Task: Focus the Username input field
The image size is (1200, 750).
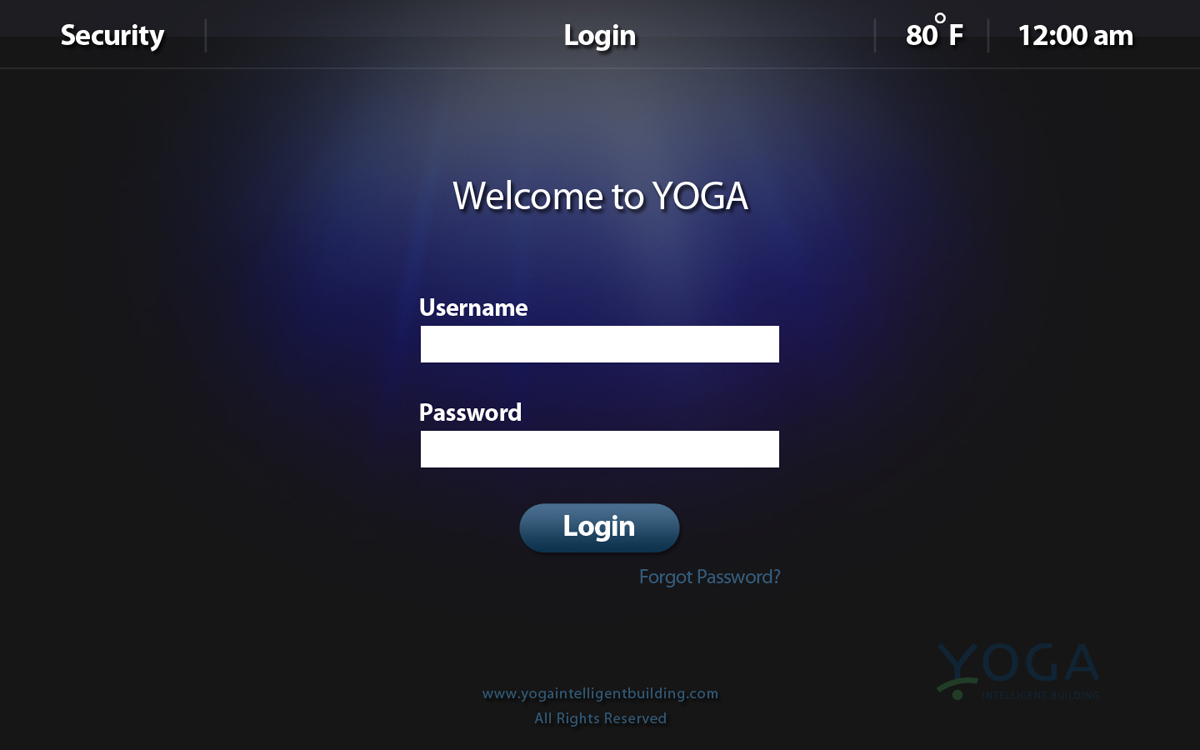Action: (600, 344)
